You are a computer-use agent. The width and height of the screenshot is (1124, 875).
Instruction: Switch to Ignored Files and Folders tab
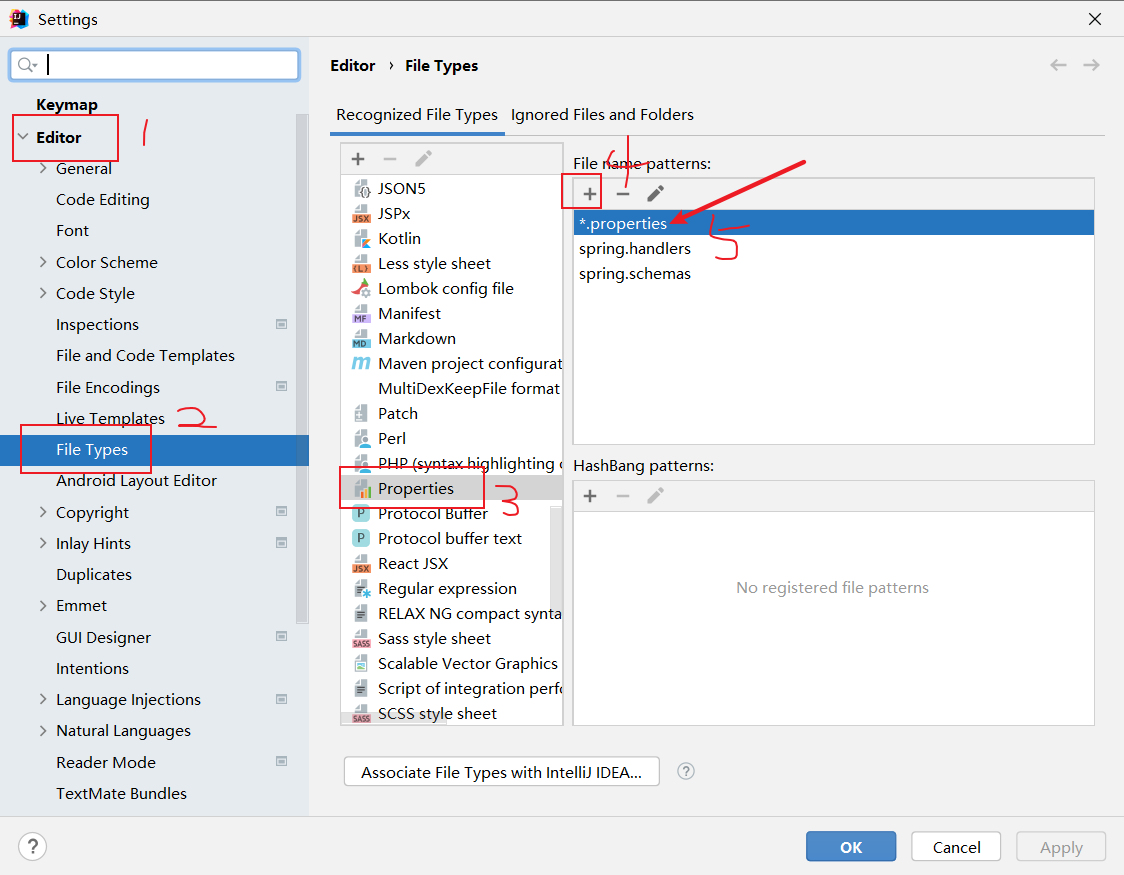click(x=602, y=115)
